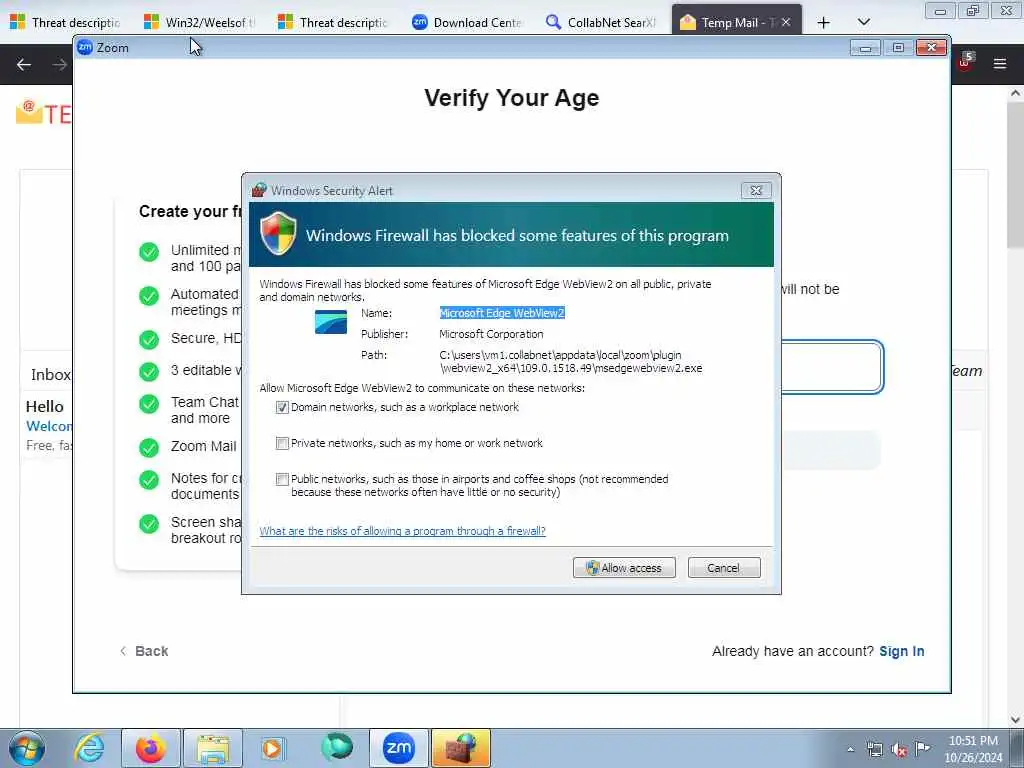Maximize the Zoom window
Image resolution: width=1024 pixels, height=768 pixels.
tap(899, 48)
